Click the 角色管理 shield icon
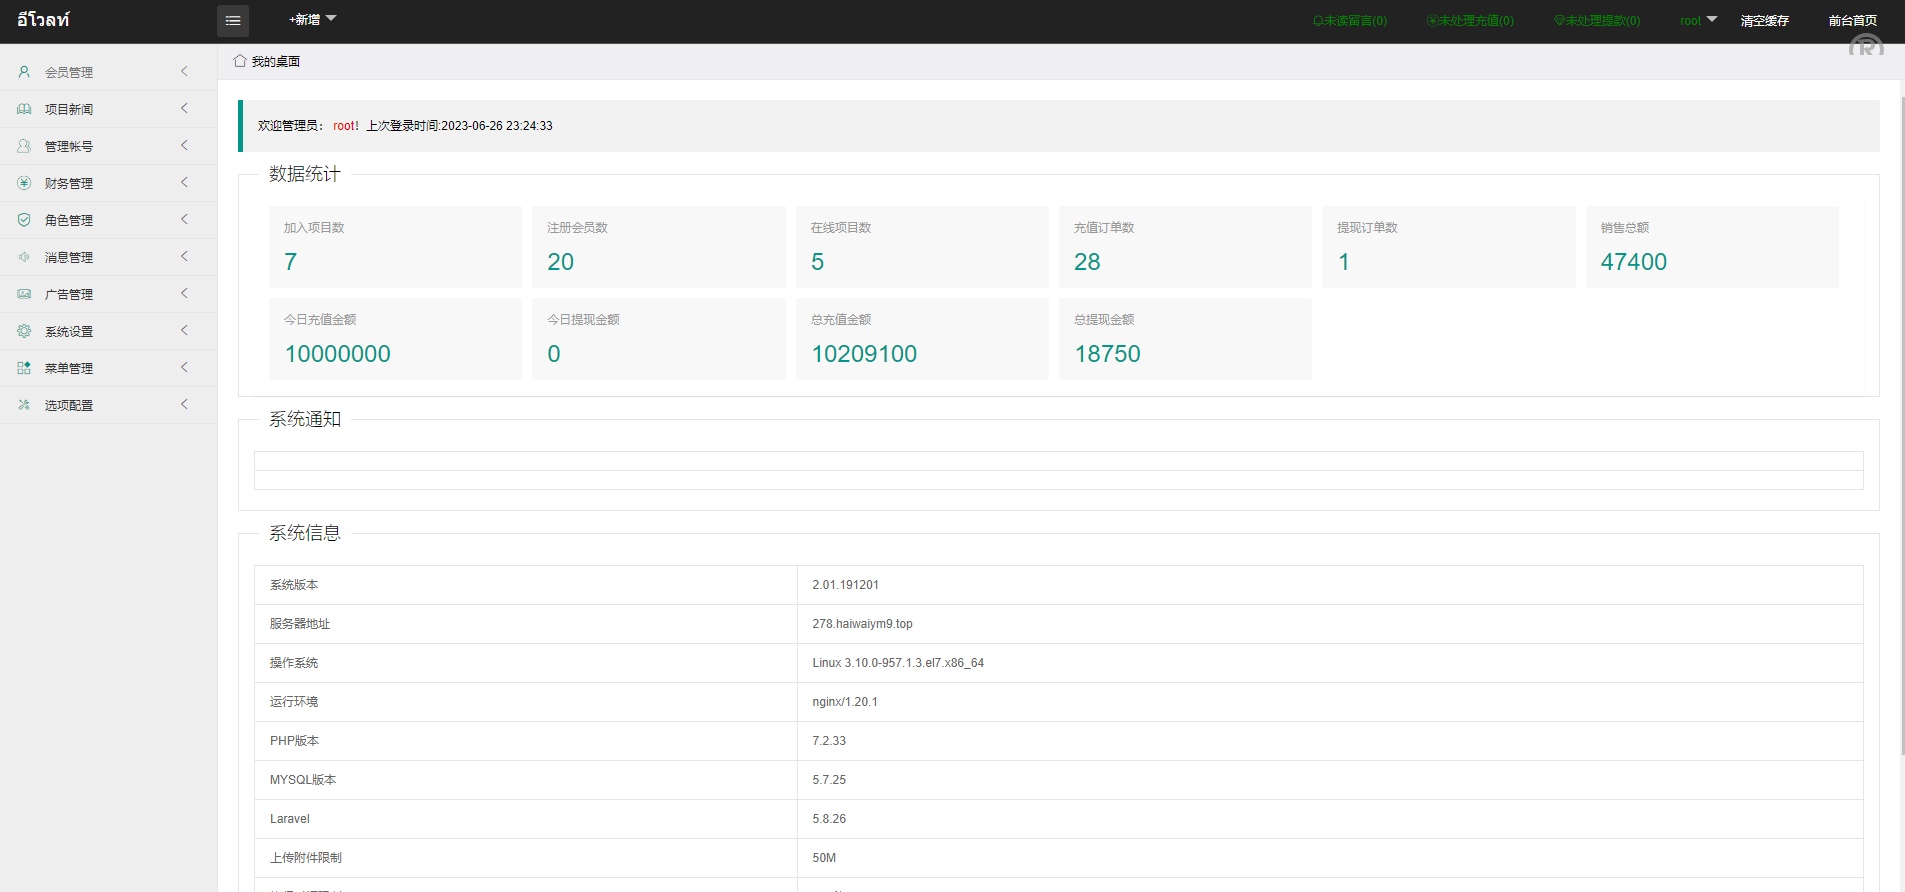Image resolution: width=1905 pixels, height=892 pixels. 24,220
